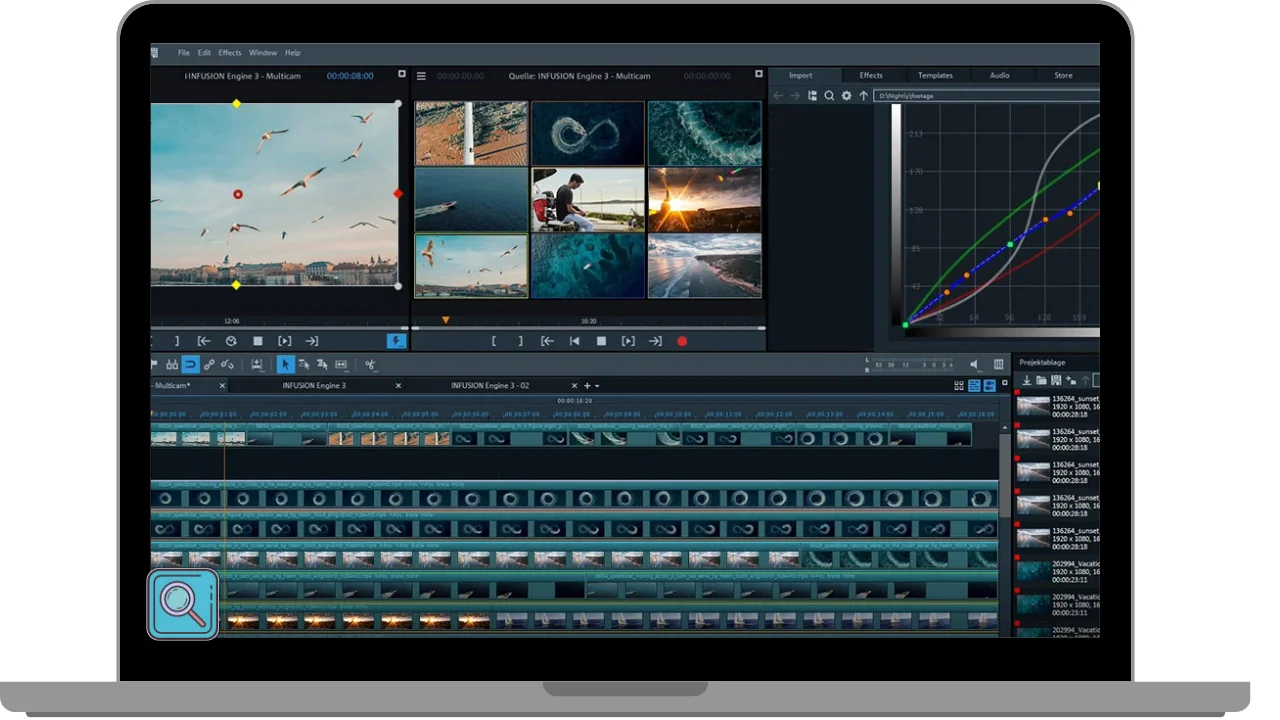Toggle the blue lightning performance button

[397, 341]
